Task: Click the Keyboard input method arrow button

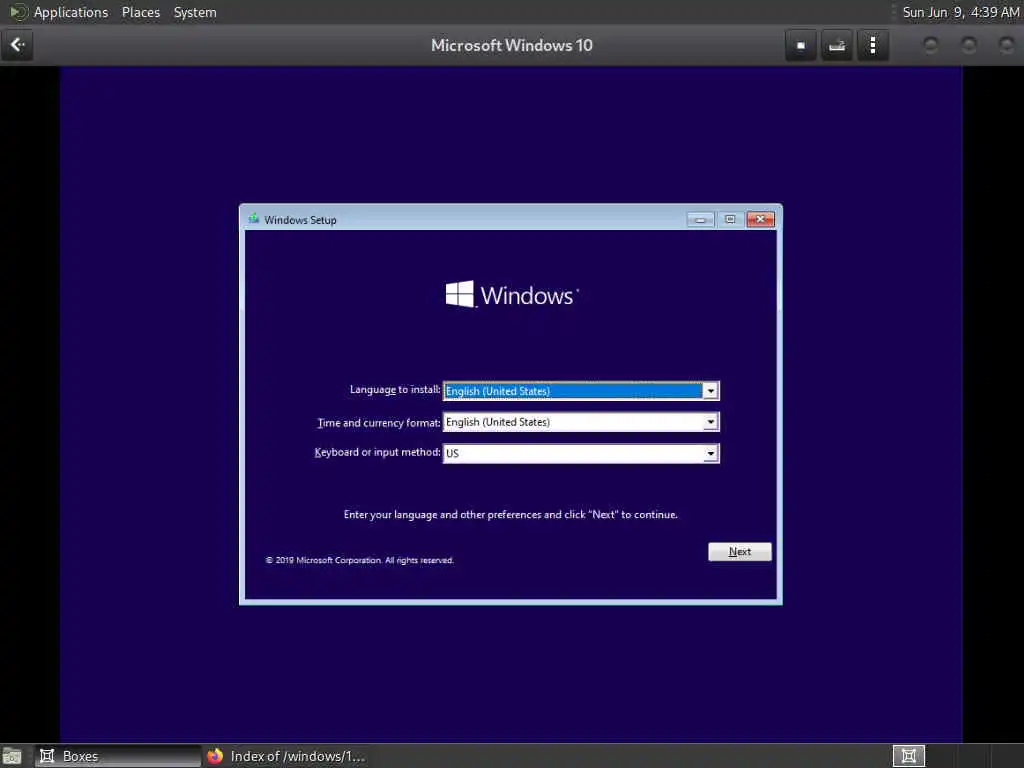Action: (711, 453)
